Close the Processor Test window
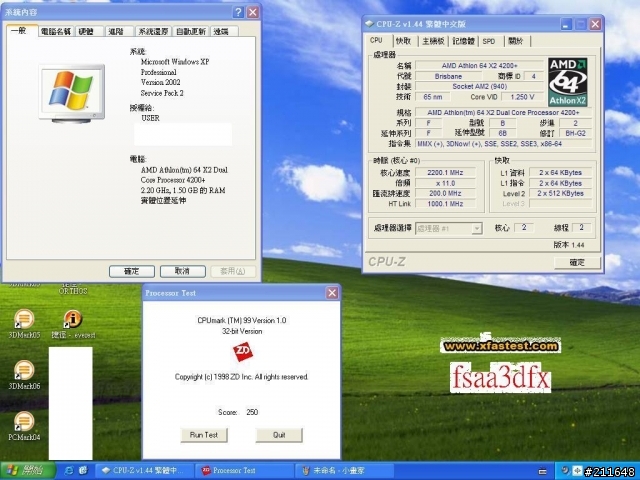640x480 pixels. (332, 293)
